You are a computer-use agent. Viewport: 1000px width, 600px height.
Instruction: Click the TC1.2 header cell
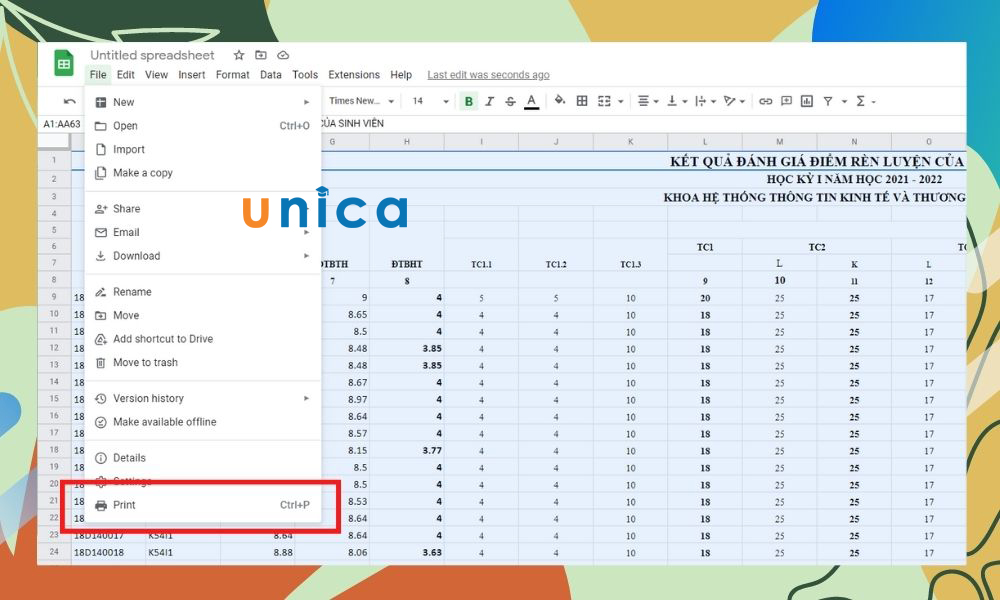[x=555, y=263]
